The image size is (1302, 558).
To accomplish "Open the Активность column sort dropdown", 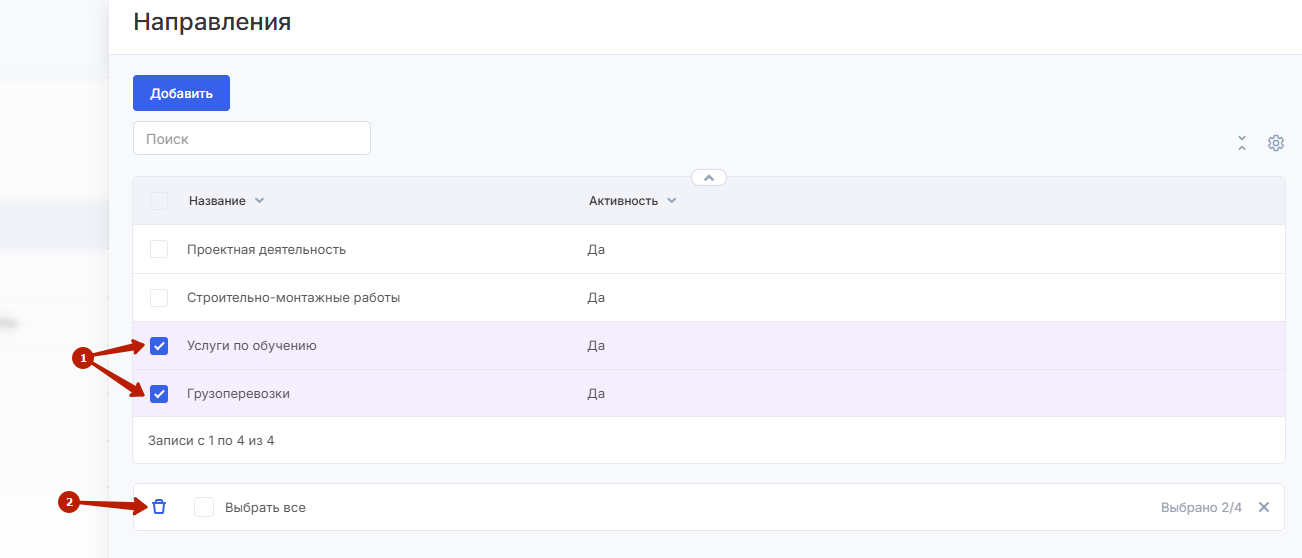I will coord(672,201).
